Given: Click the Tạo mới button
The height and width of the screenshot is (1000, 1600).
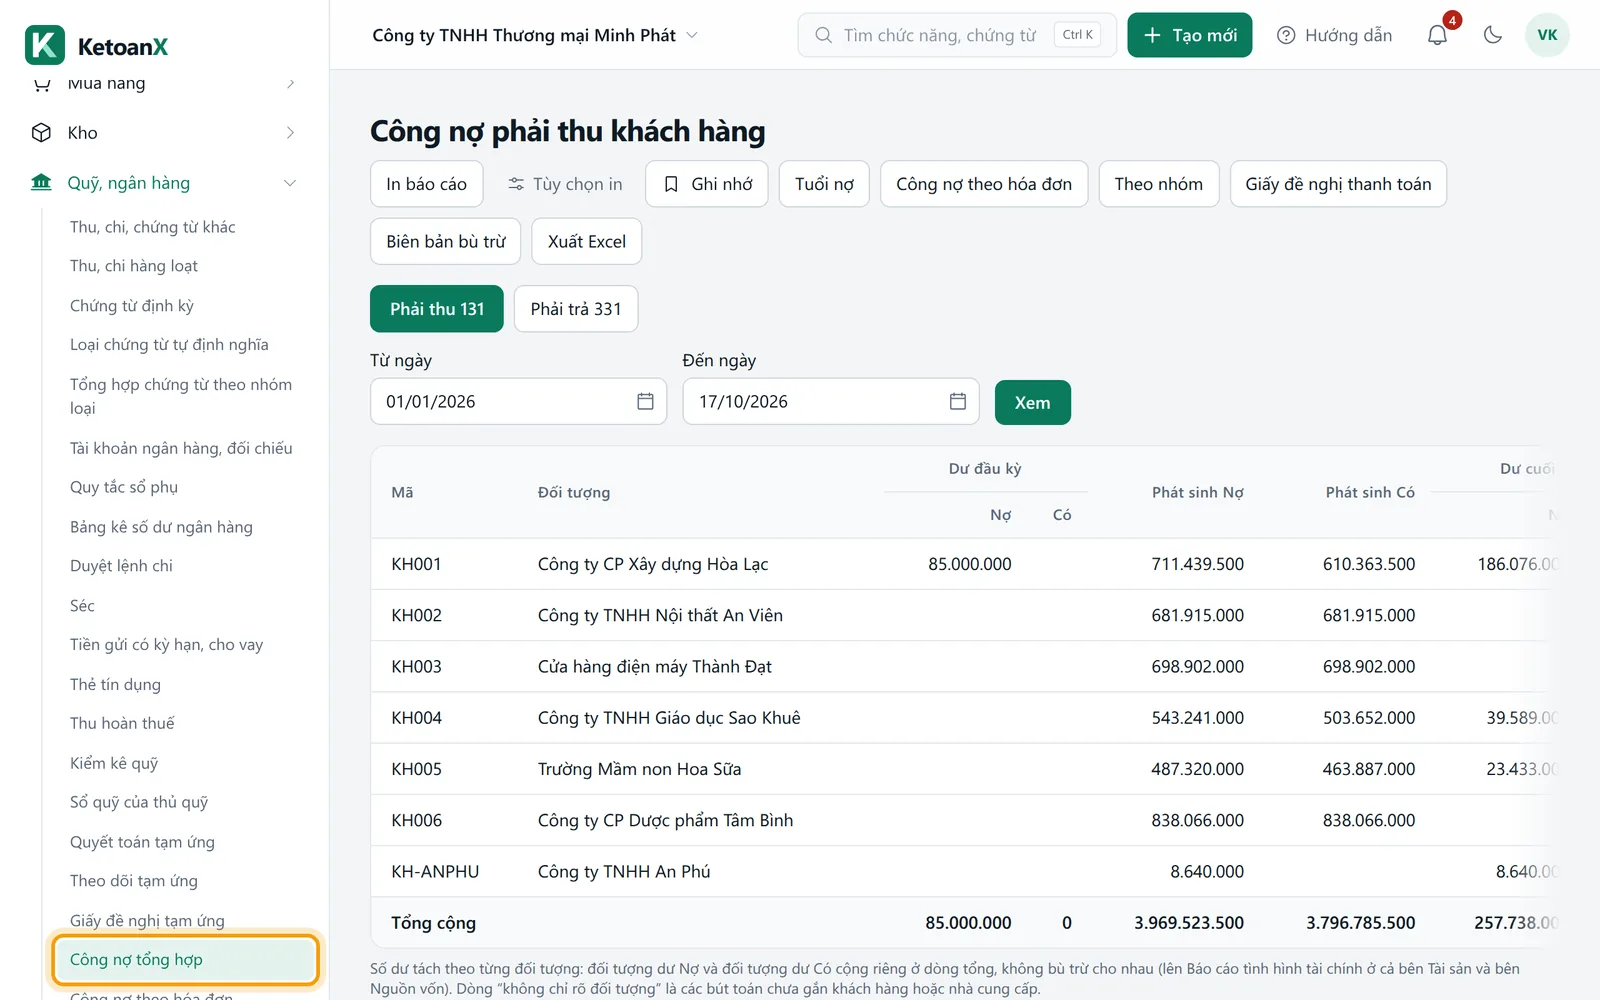Looking at the screenshot, I should [x=1190, y=35].
